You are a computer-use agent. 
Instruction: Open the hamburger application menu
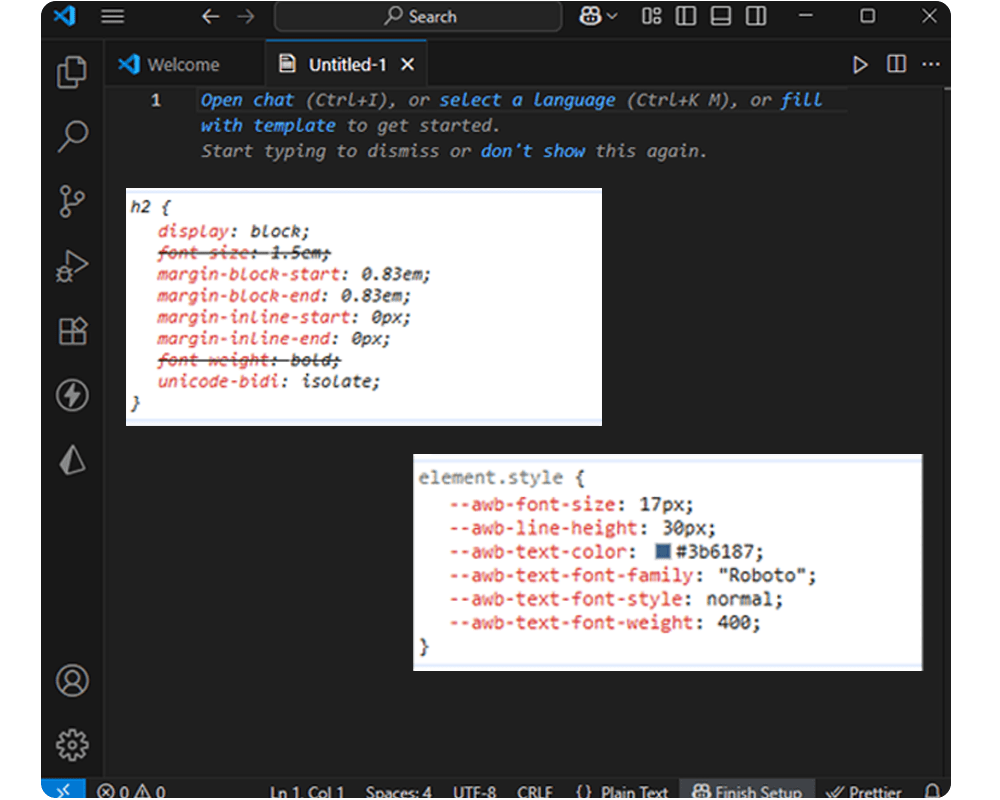click(x=112, y=16)
